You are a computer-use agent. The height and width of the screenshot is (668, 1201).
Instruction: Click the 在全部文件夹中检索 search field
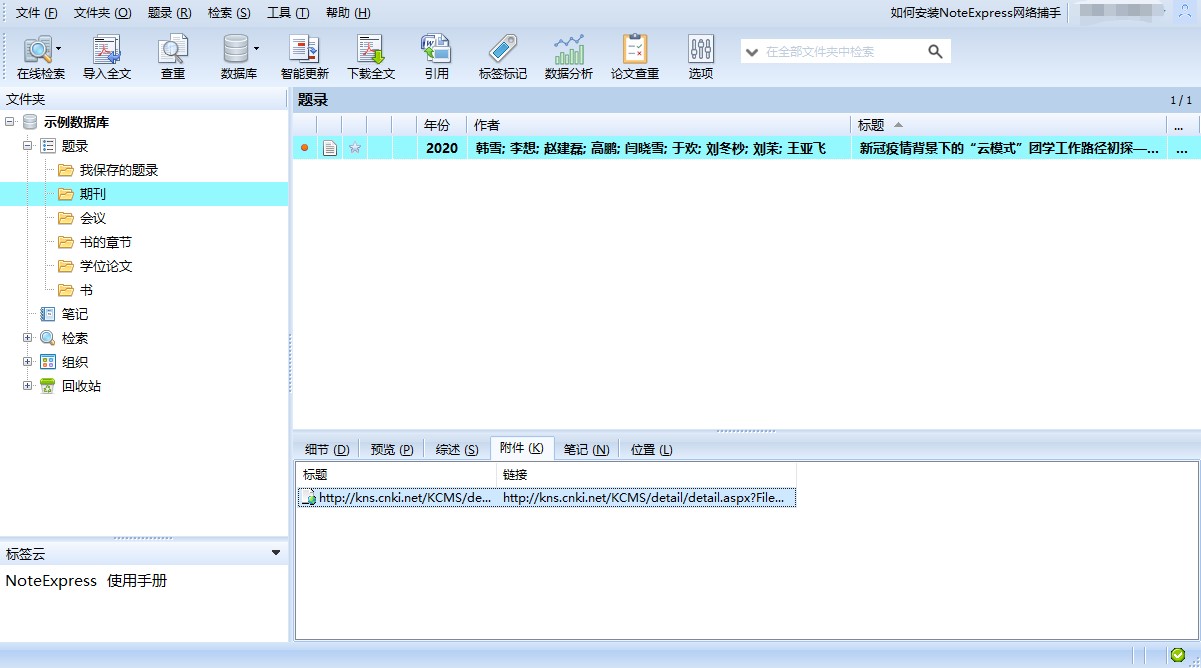(x=840, y=51)
